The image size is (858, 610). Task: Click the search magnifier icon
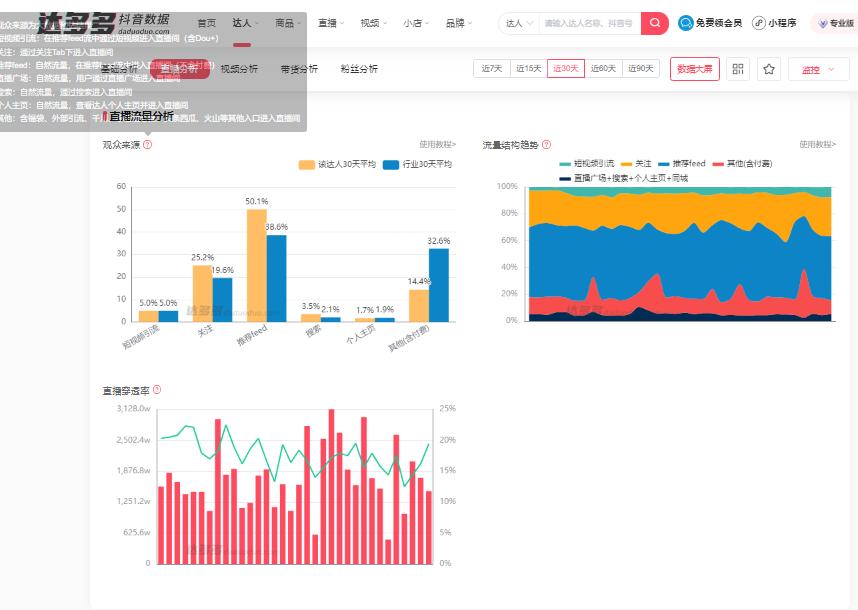pyautogui.click(x=653, y=22)
